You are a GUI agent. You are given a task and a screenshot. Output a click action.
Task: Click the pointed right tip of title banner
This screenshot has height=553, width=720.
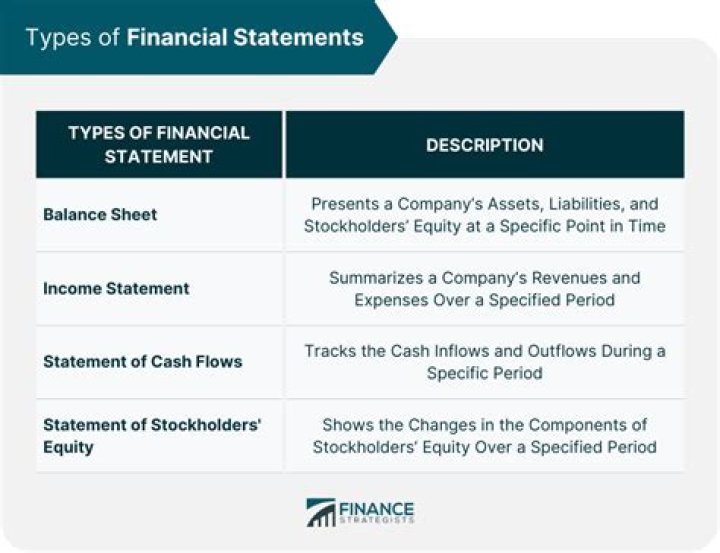click(392, 38)
